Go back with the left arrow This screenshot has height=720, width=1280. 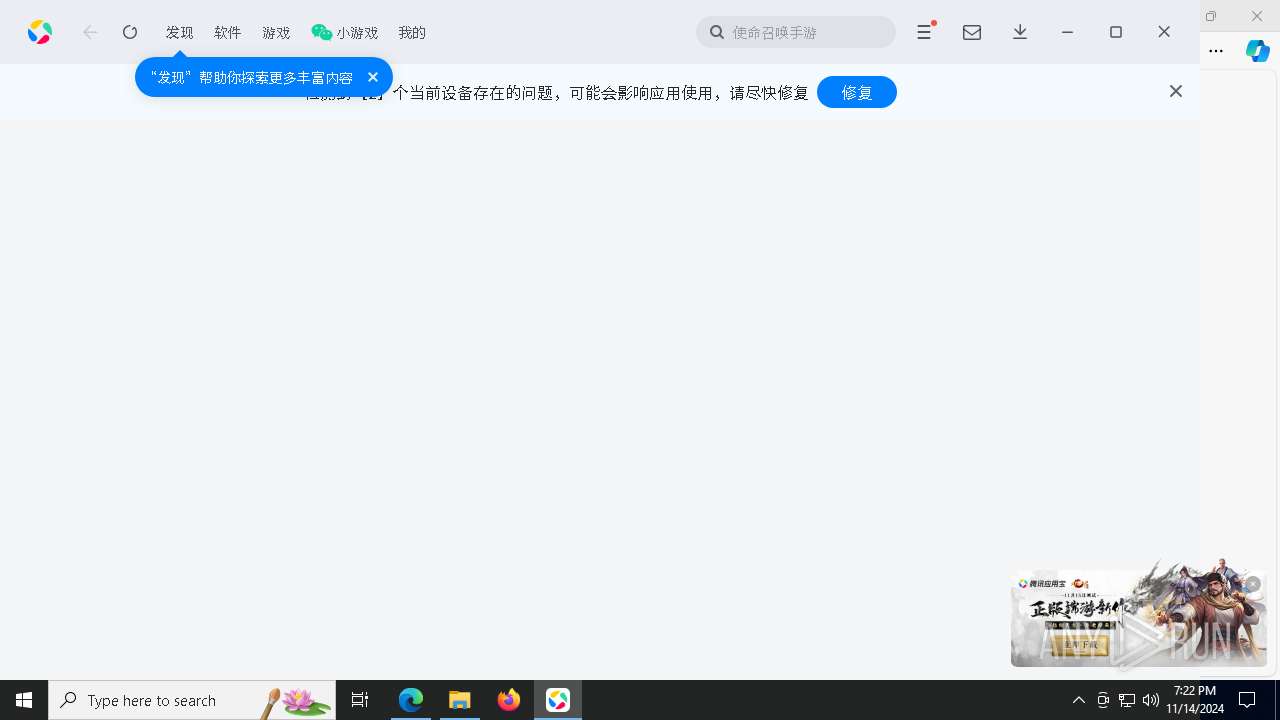click(x=90, y=32)
